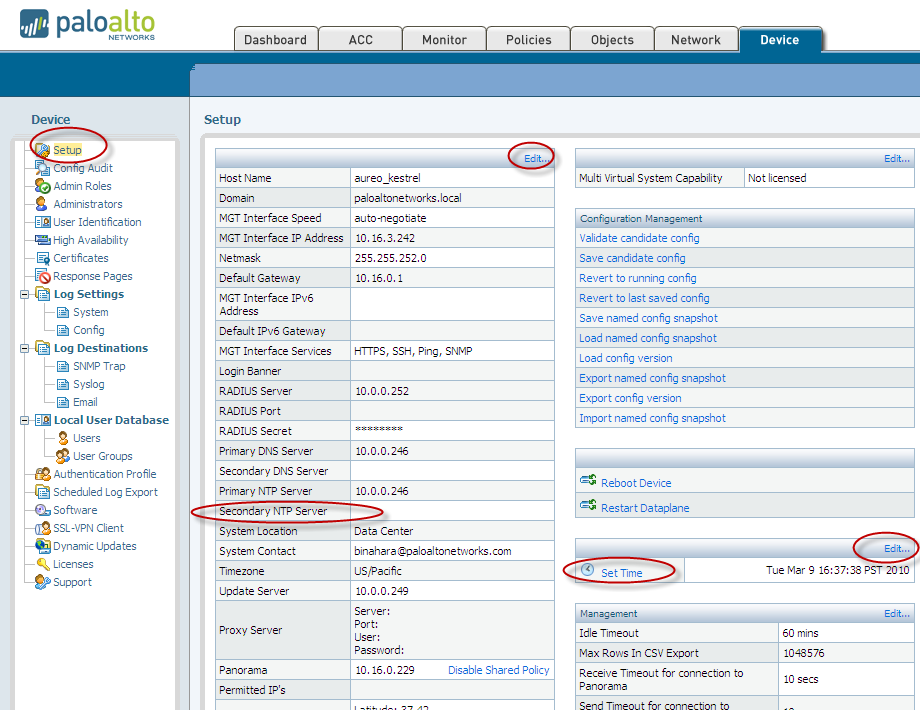Click the Email destination icon
Viewport: 920px width, 710px height.
click(63, 403)
